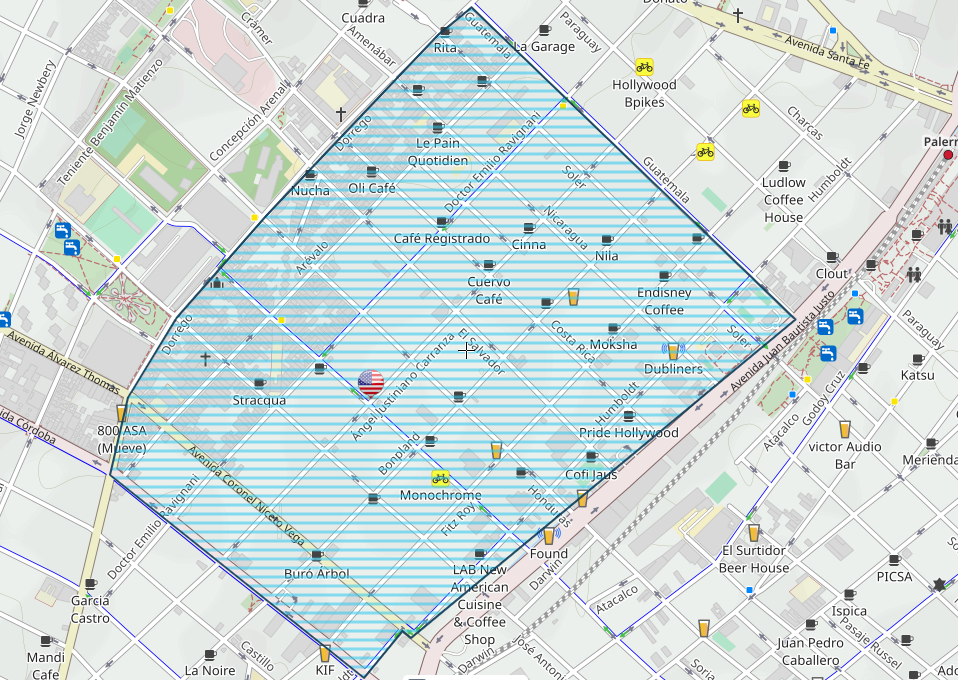The image size is (958, 680).
Task: Click the Avenida Santa Fe street label
Action: click(827, 51)
